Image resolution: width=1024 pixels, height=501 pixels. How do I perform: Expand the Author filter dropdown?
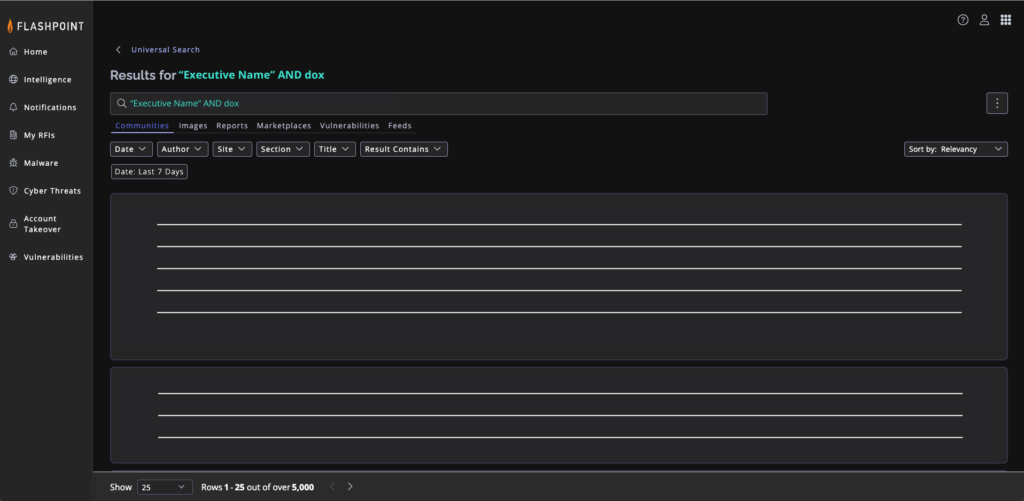click(183, 149)
